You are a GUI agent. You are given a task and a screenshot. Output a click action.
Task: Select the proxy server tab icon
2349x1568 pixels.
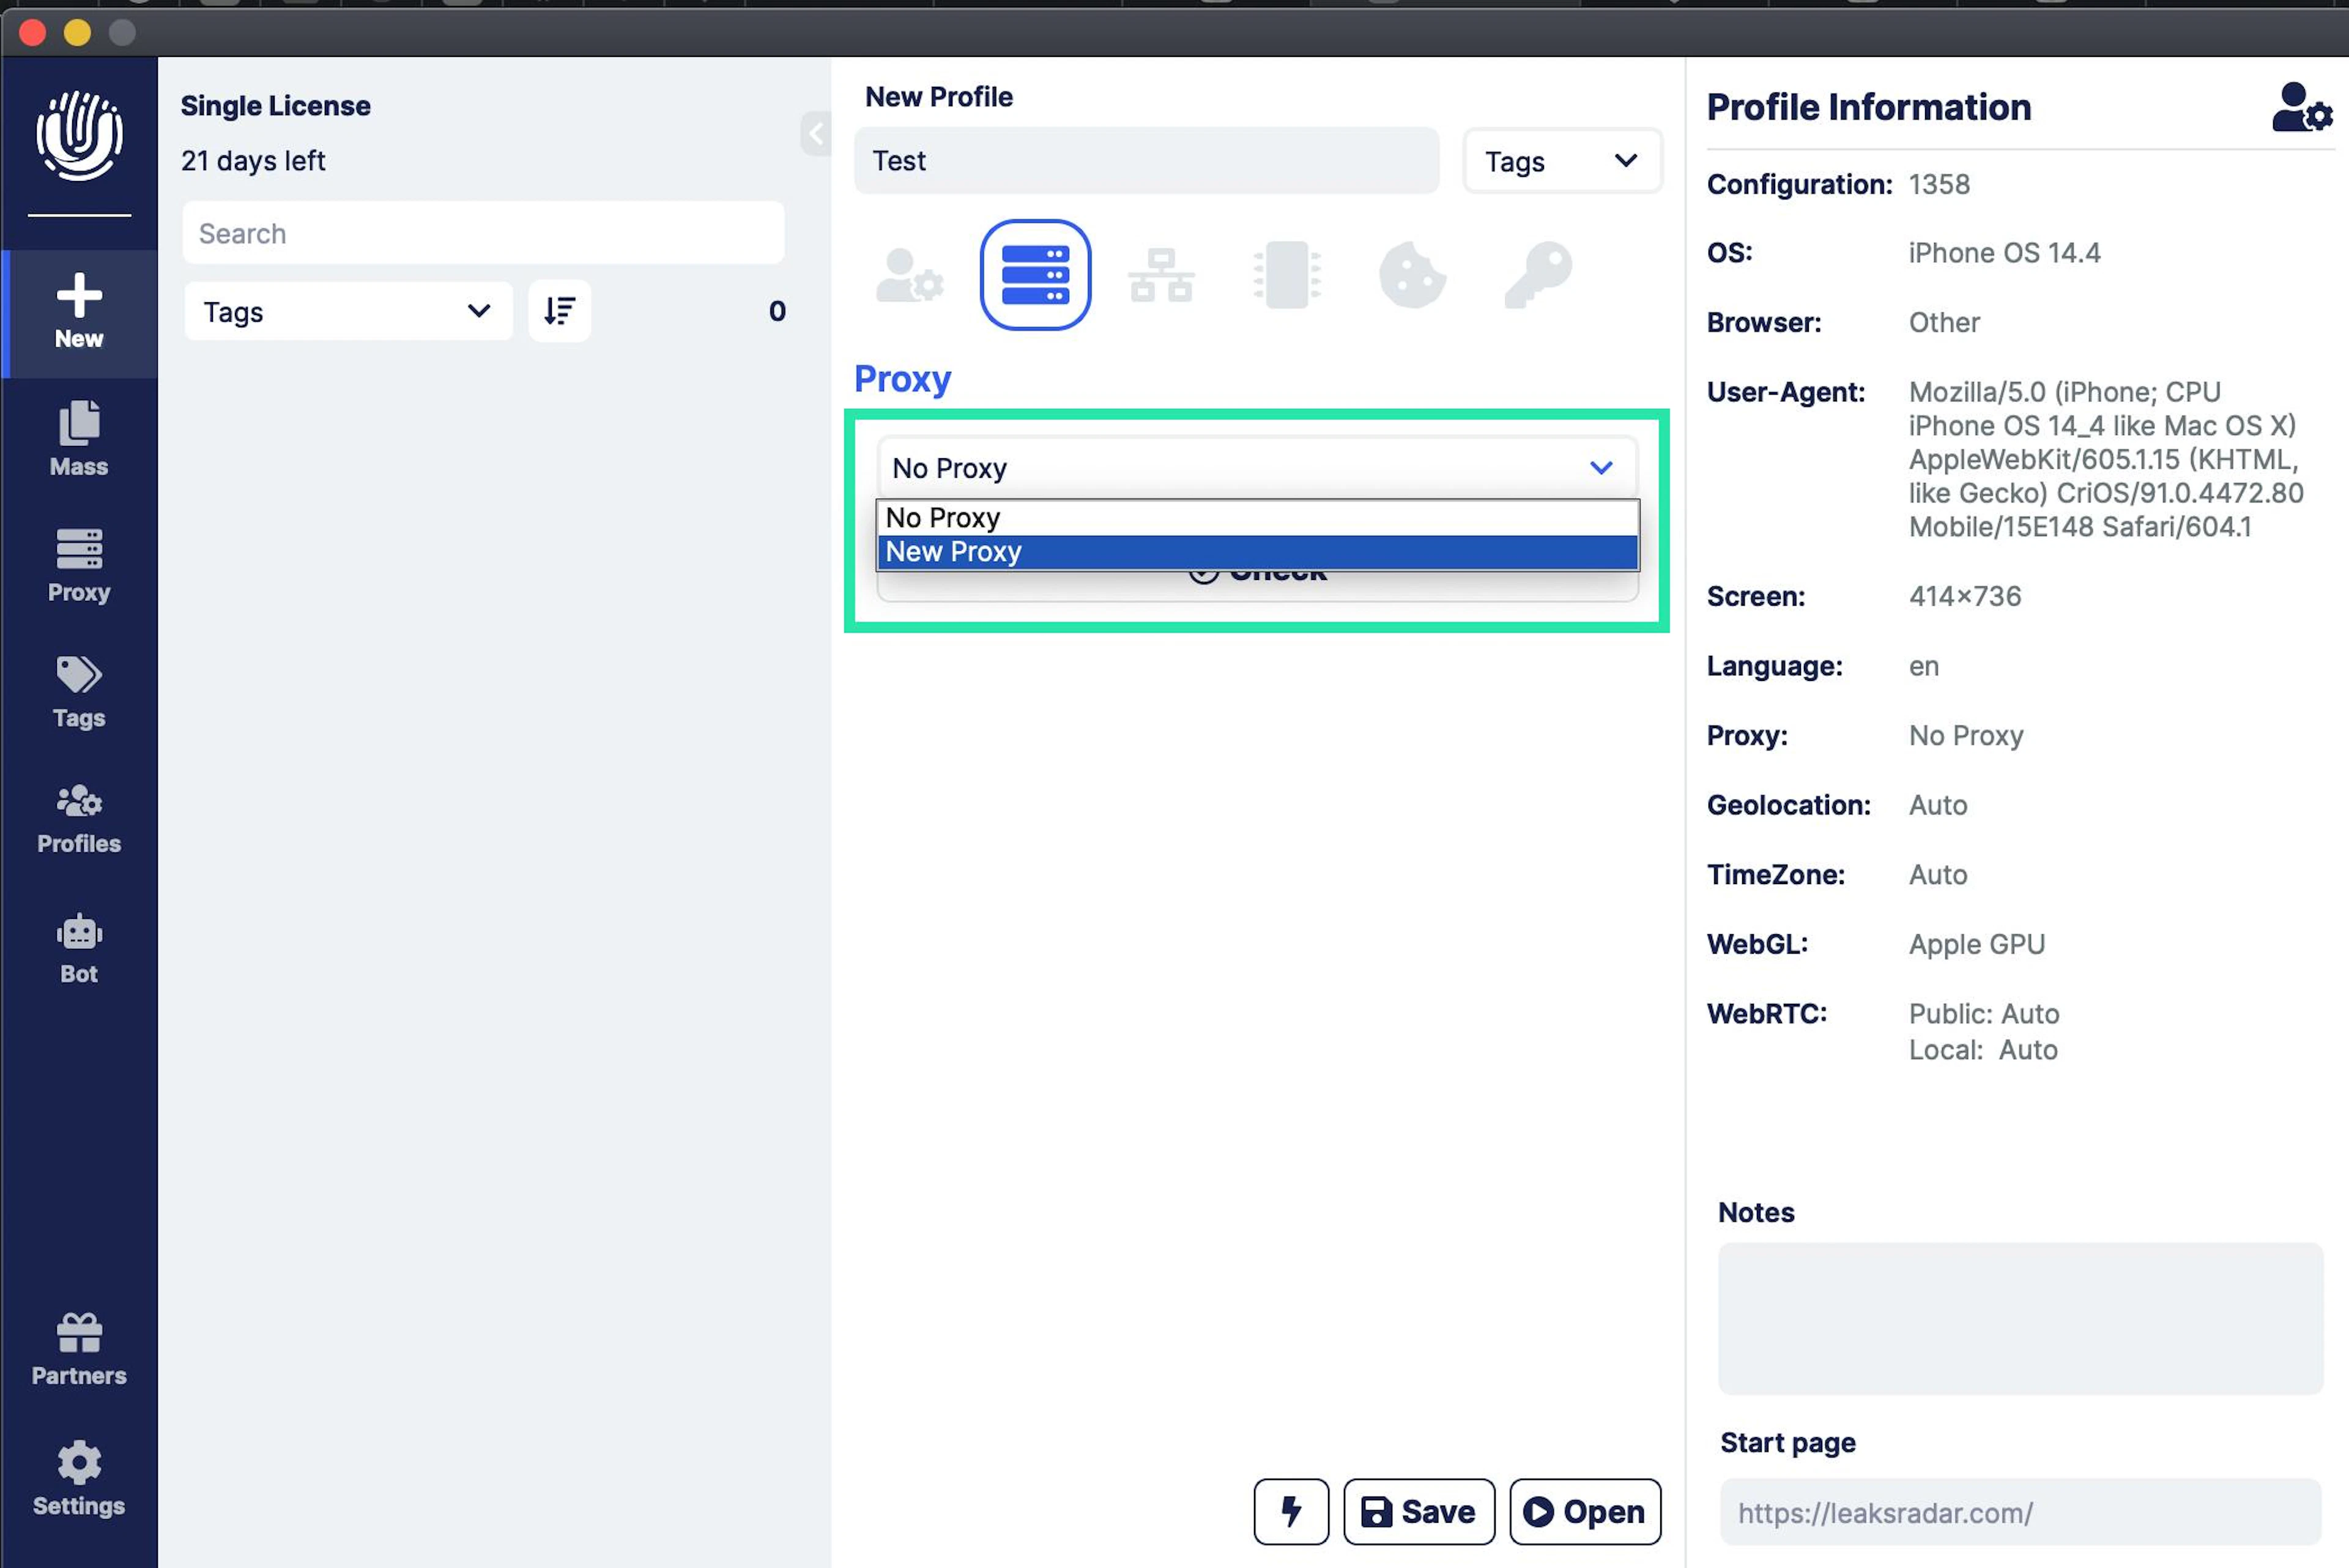tap(1035, 275)
